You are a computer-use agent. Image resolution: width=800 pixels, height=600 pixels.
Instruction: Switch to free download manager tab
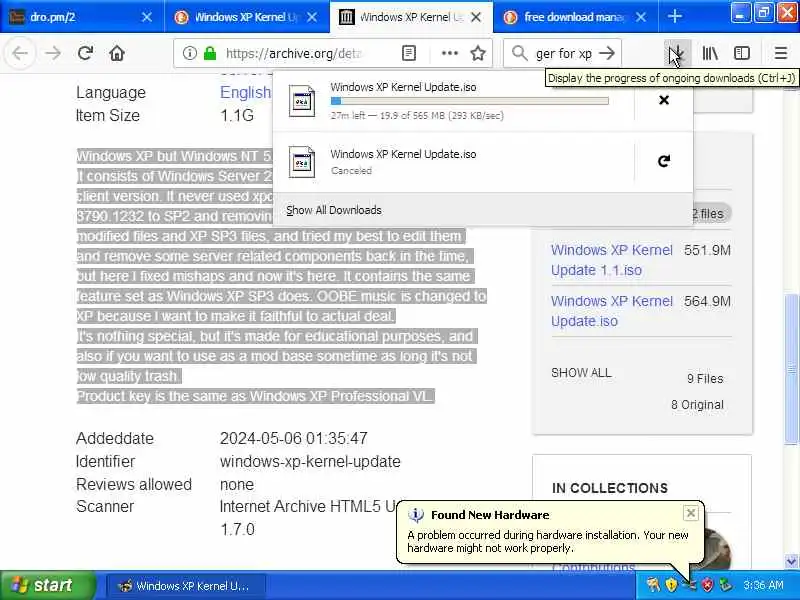coord(576,17)
